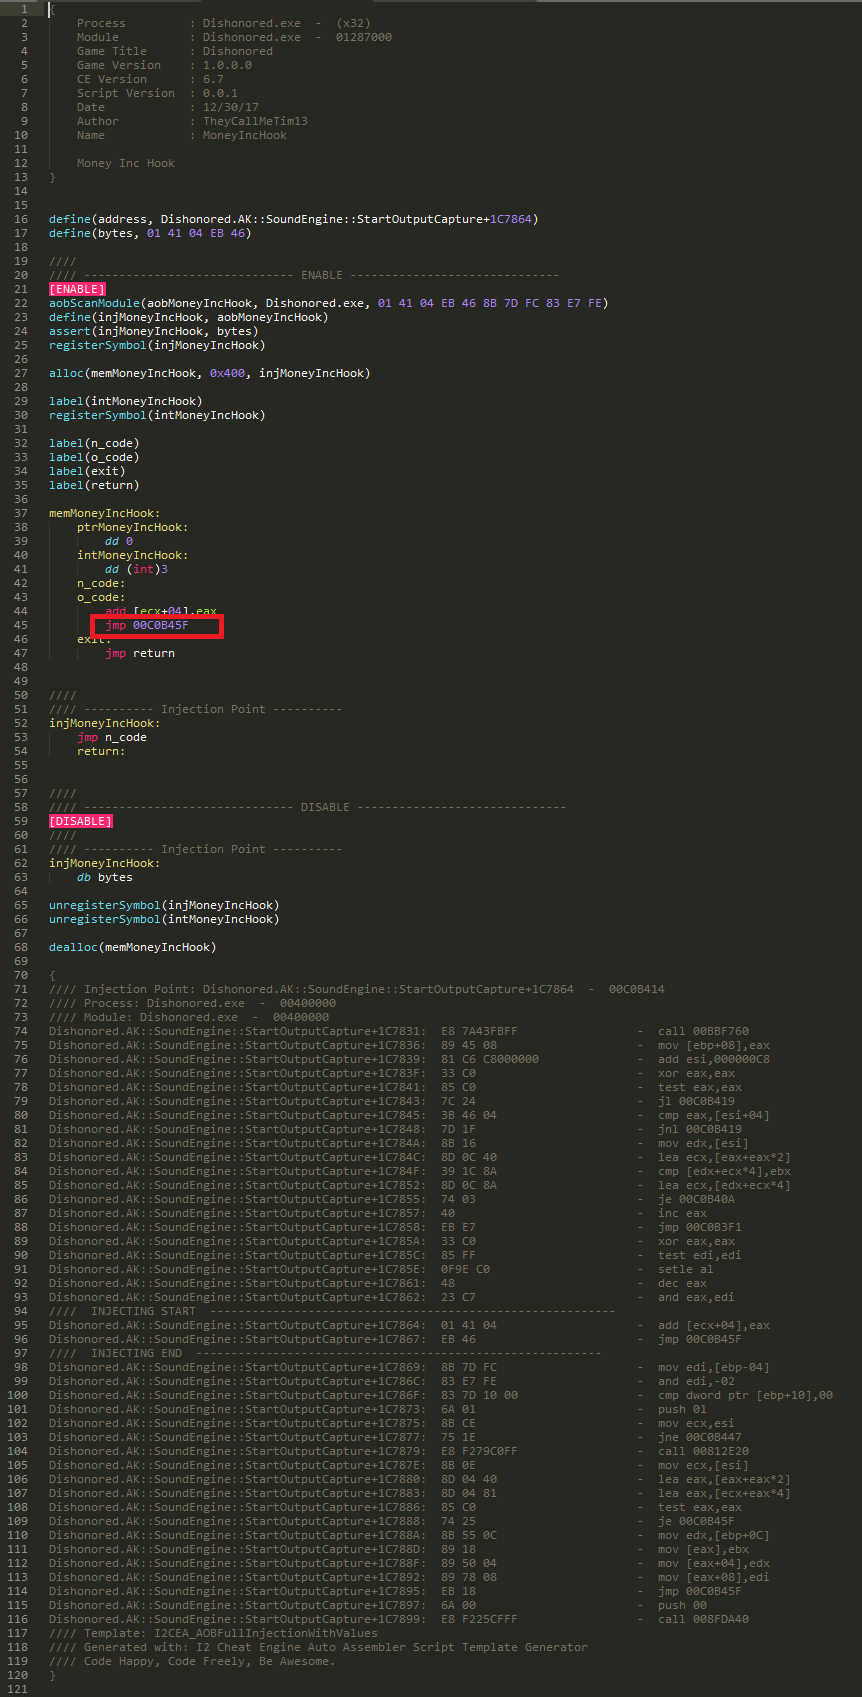This screenshot has height=1697, width=862.
Task: Click the 'label(exit)' line
Action: [x=87, y=471]
